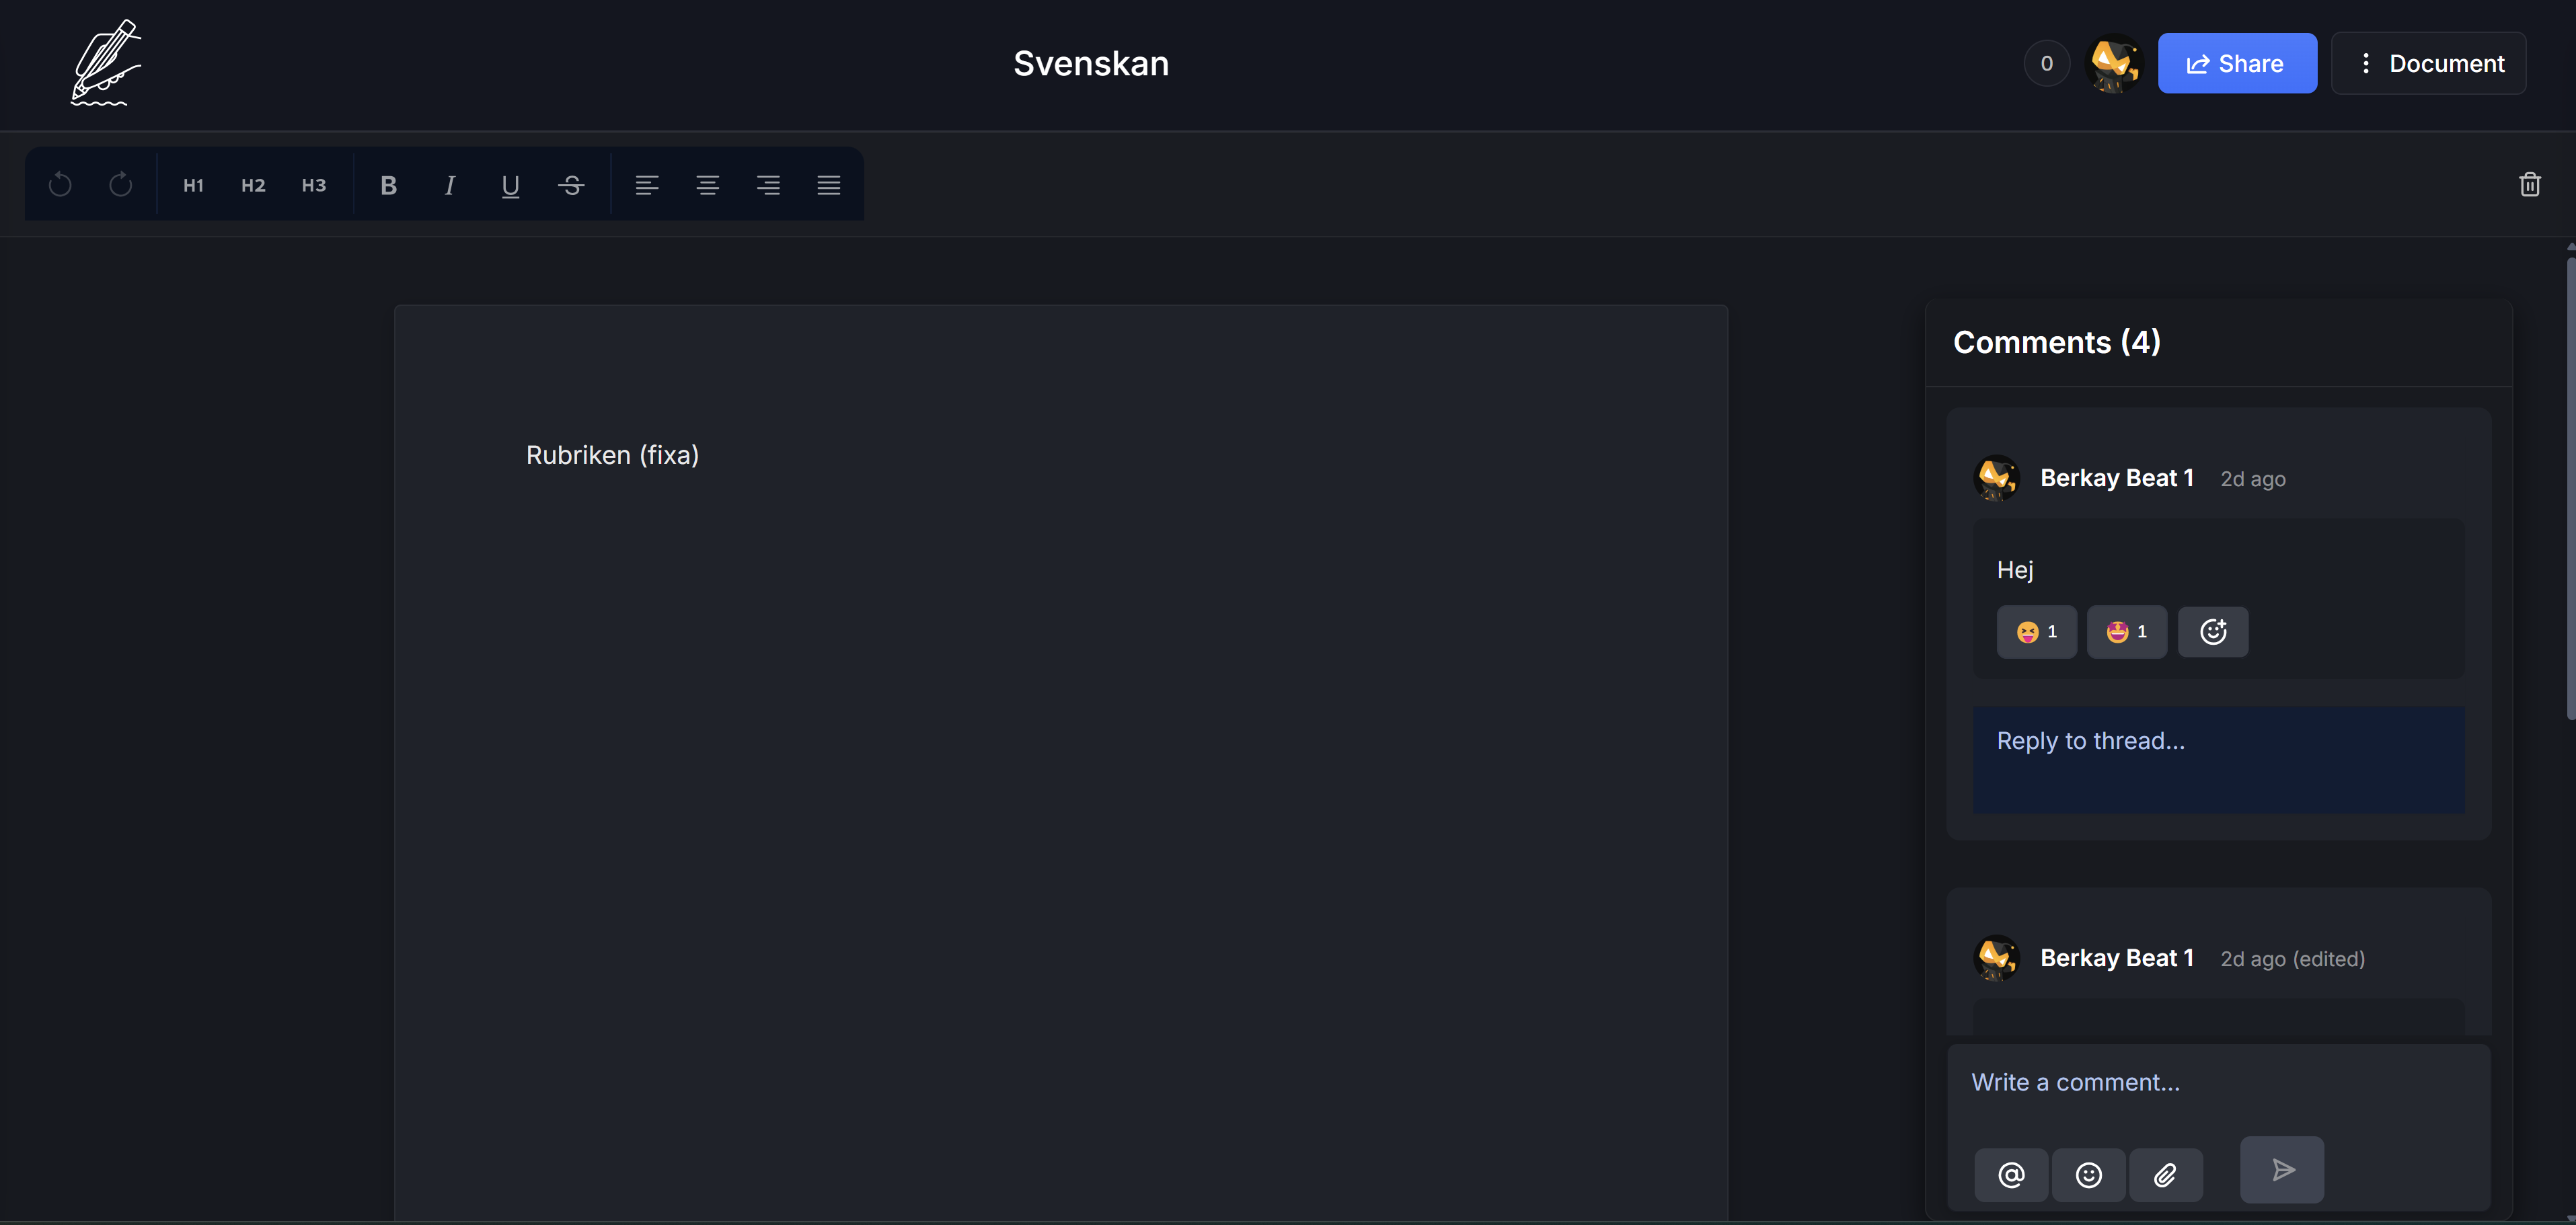Click the Berkay Beat 1 avatar in comments

click(x=1996, y=477)
